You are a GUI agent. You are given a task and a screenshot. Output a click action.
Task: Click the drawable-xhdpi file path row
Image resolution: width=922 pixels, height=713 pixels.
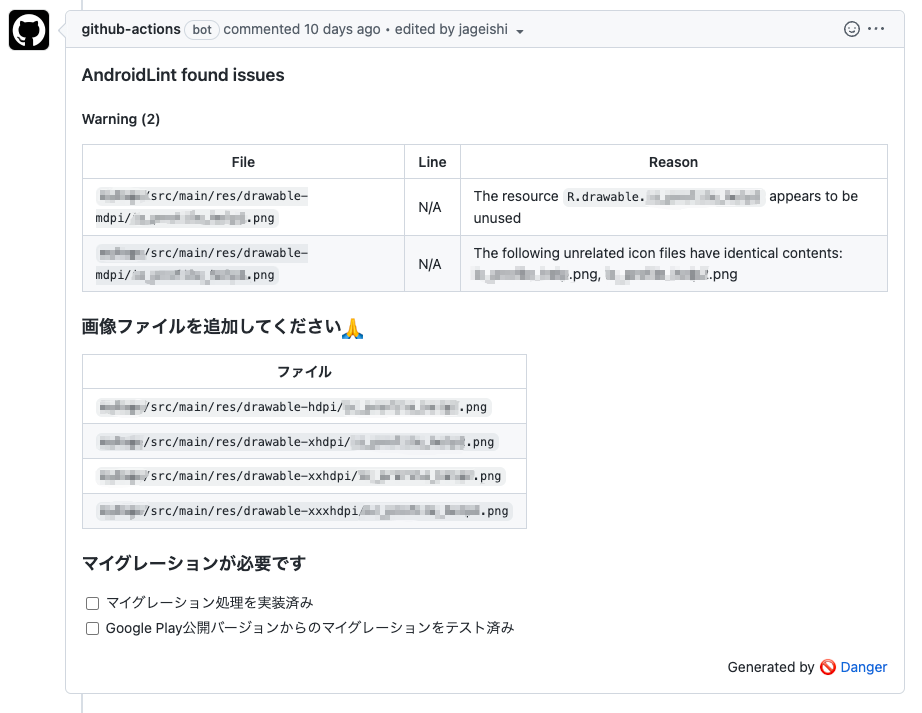297,441
